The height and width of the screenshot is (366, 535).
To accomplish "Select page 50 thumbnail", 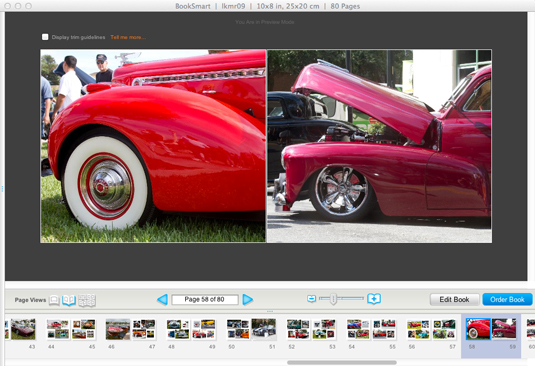I will point(238,329).
